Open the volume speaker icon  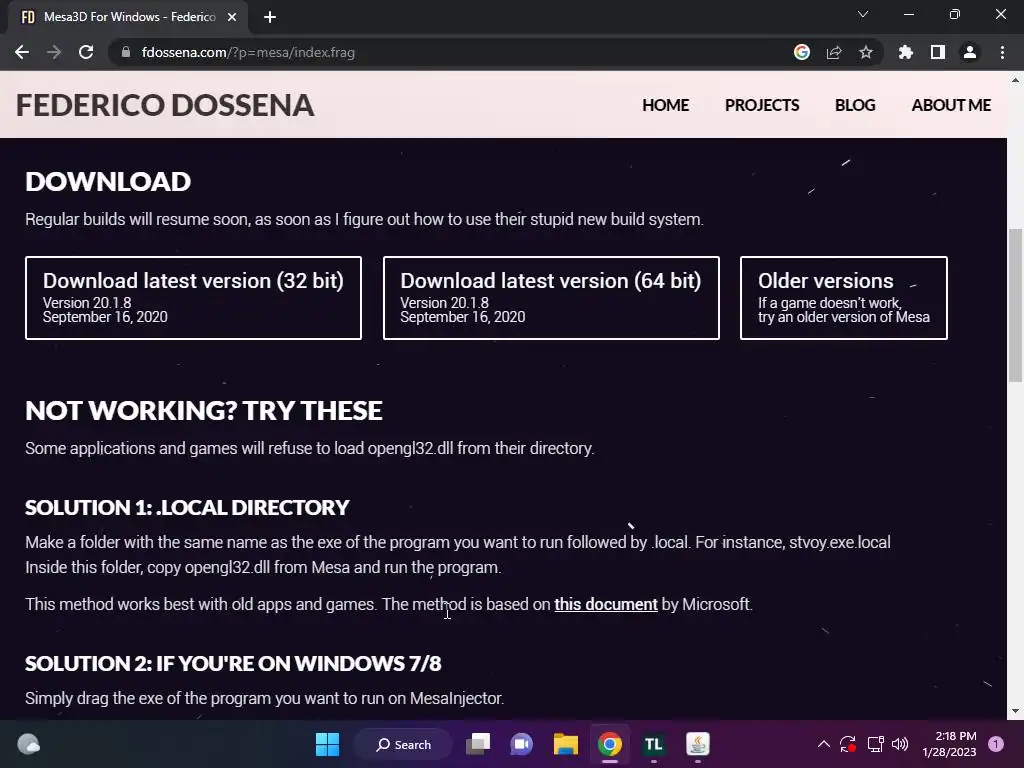(x=900, y=744)
